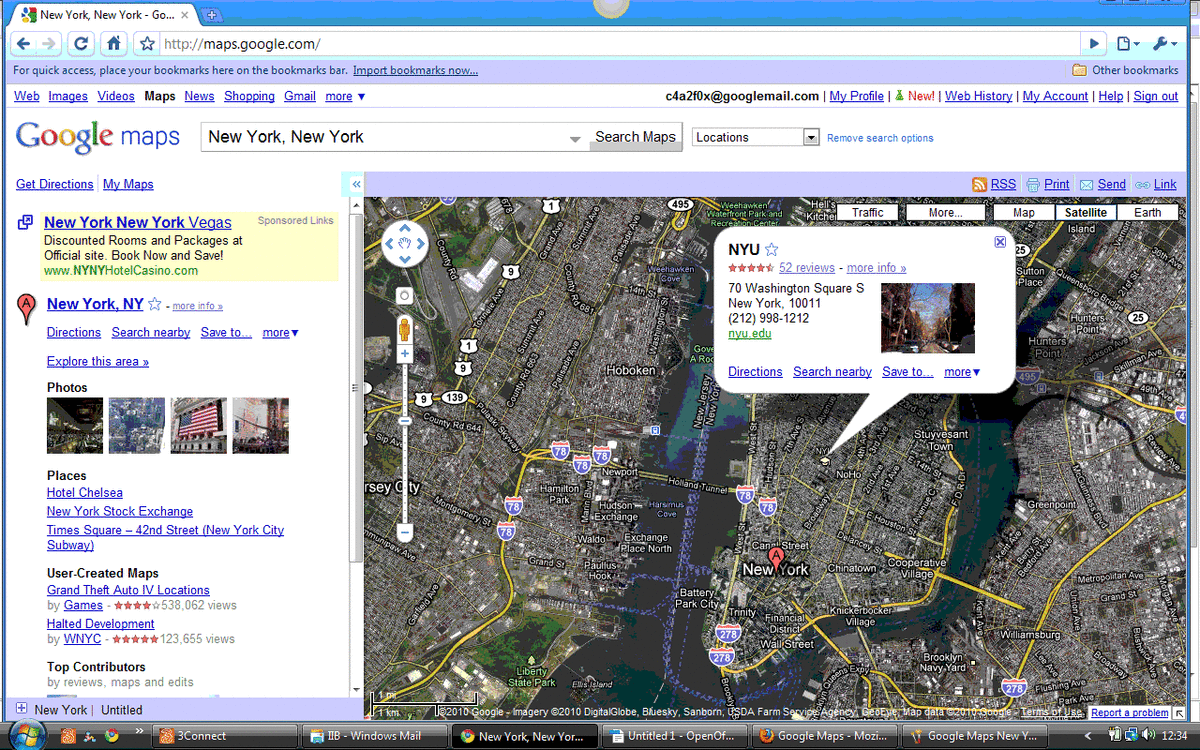The image size is (1200, 750).
Task: Close the NYU info balloon
Action: click(1000, 242)
